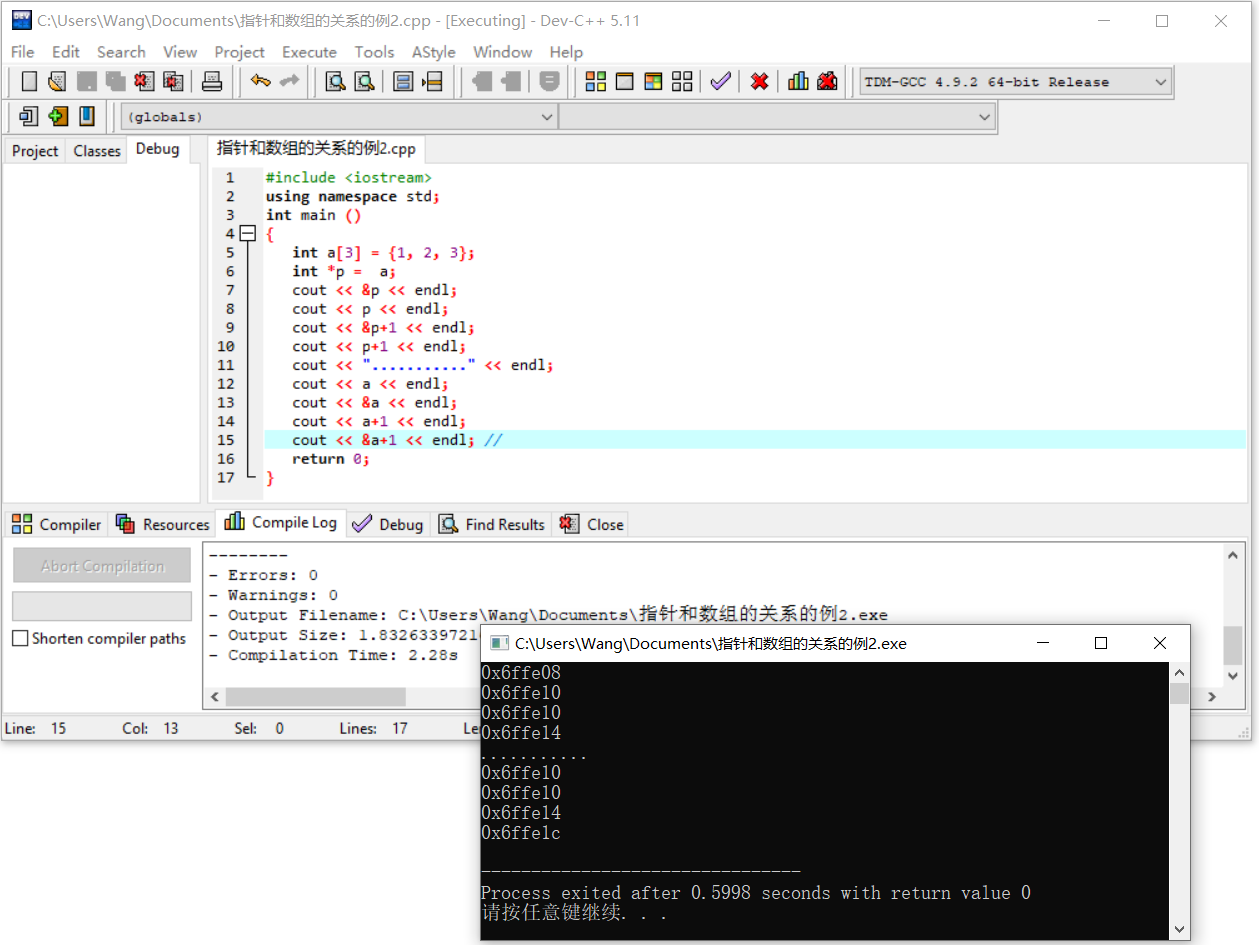Click compile log horizontal scrollbar thumb

pyautogui.click(x=316, y=696)
